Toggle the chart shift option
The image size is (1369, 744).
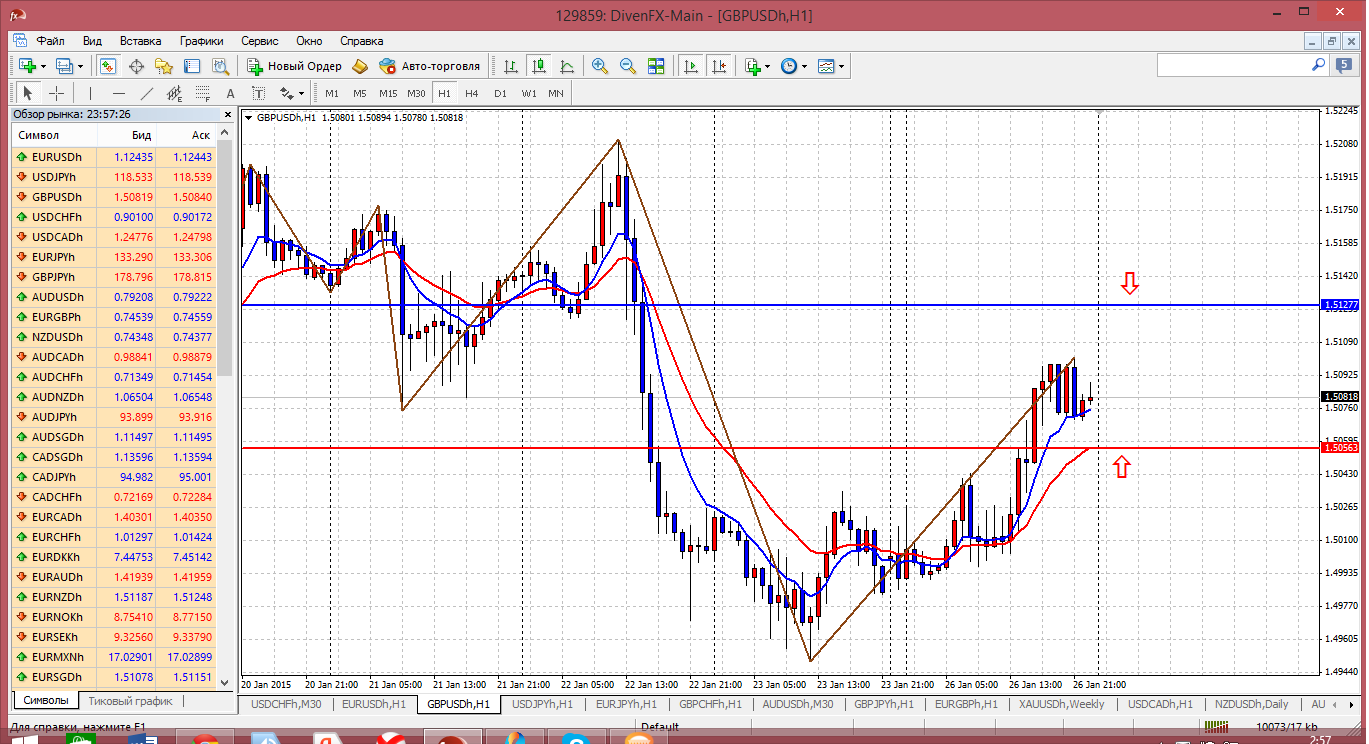click(718, 66)
